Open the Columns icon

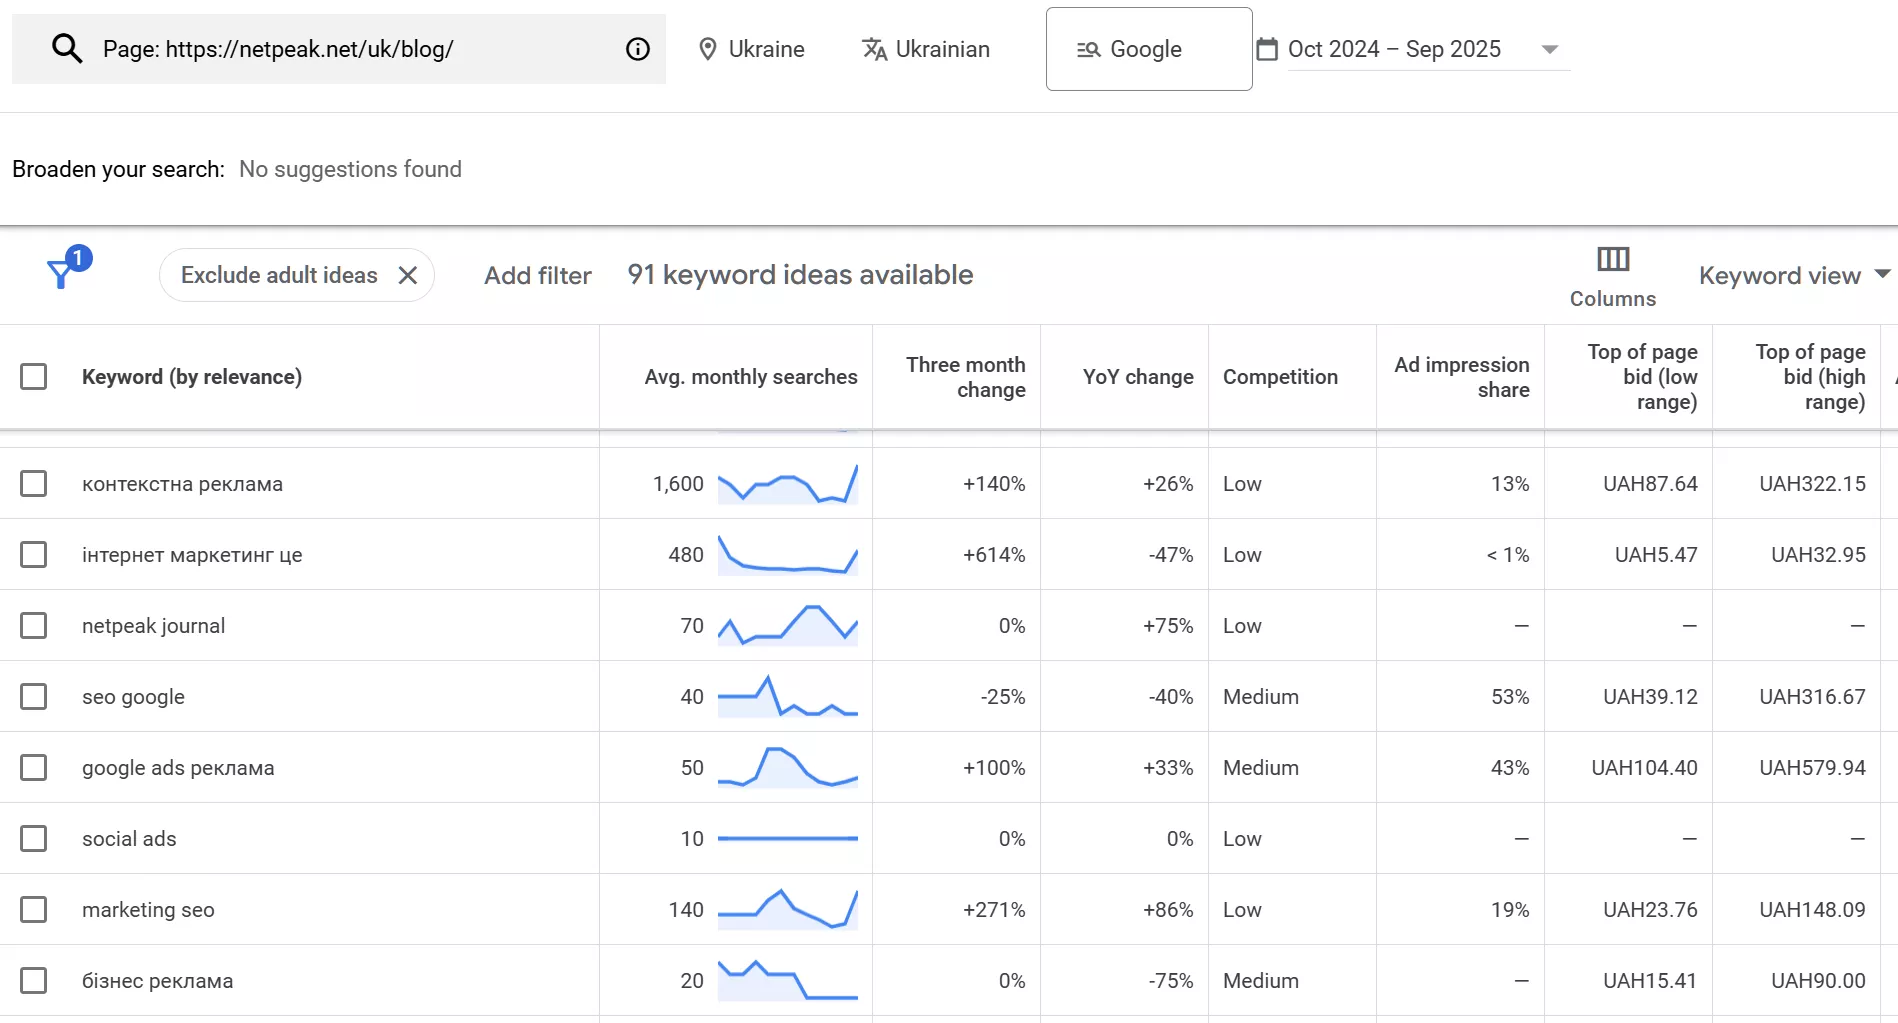(1612, 260)
